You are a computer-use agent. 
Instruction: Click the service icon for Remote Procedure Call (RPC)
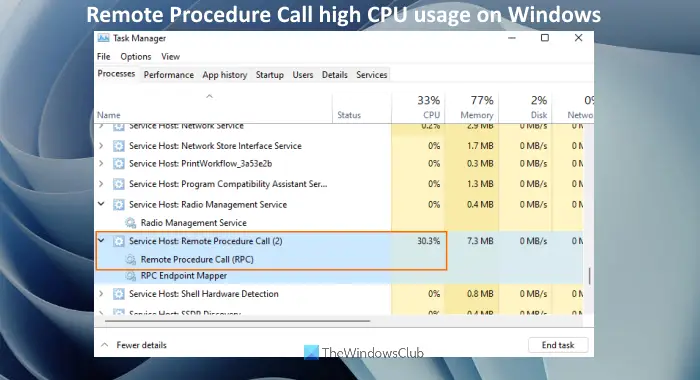pos(130,259)
